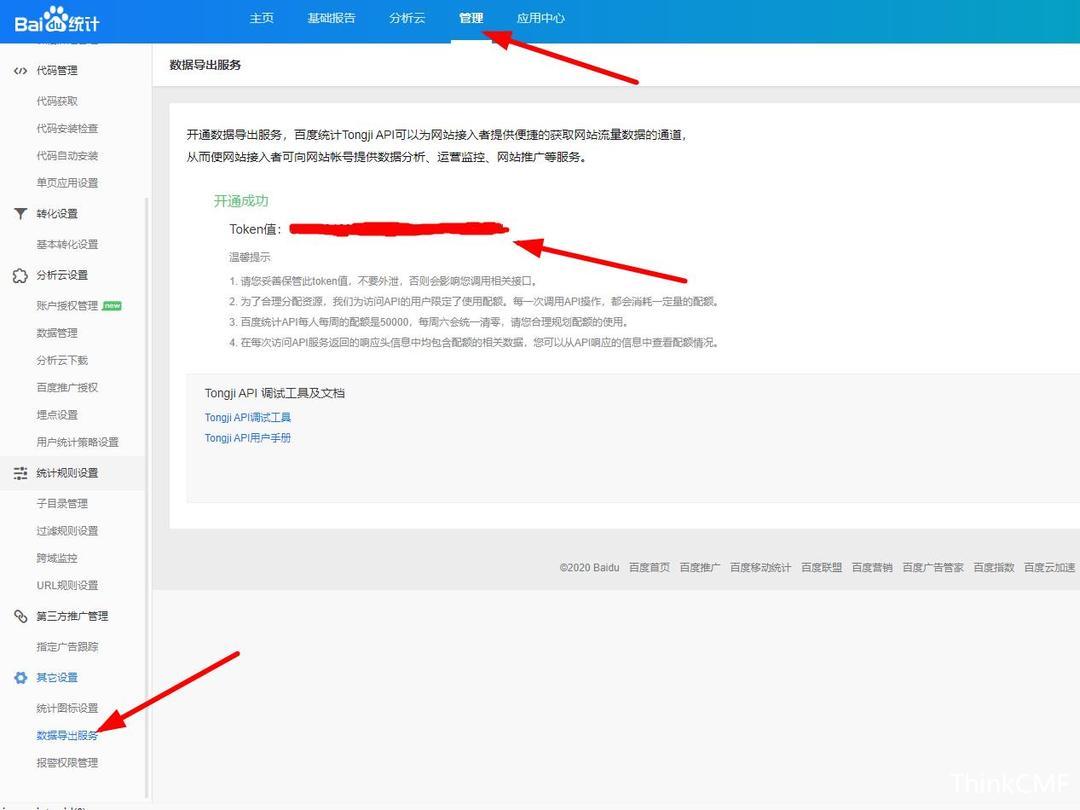
Task: Open 分析云下载 in sidebar
Action: click(x=62, y=360)
